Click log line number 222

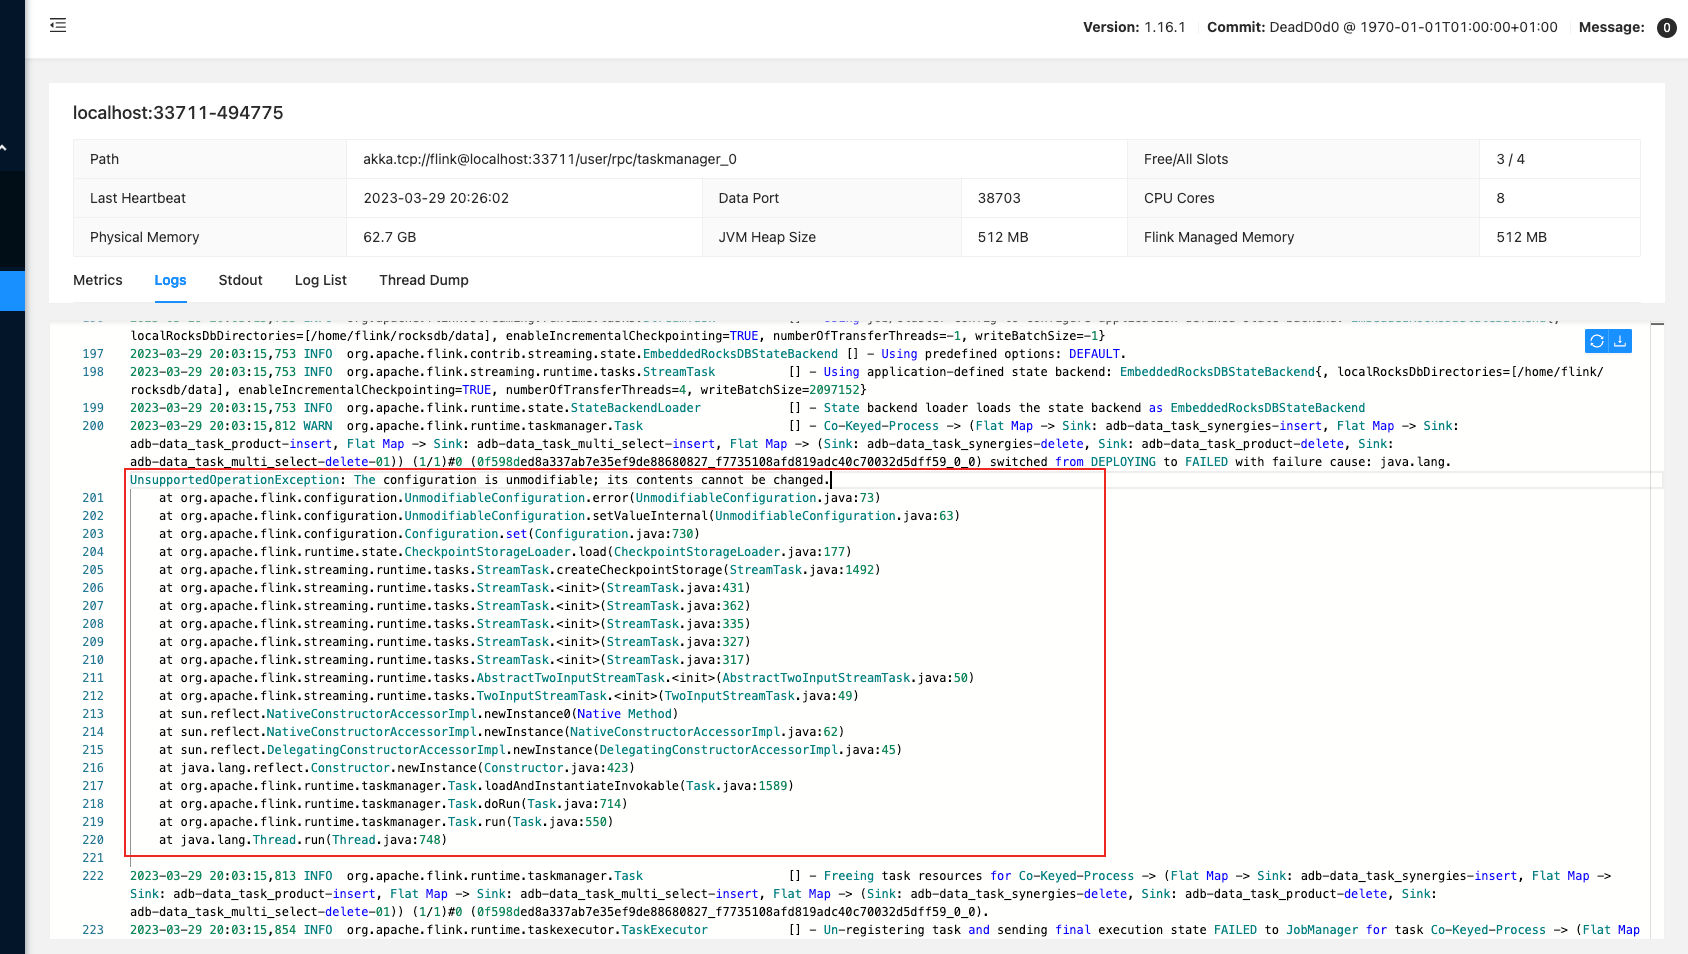tap(93, 876)
